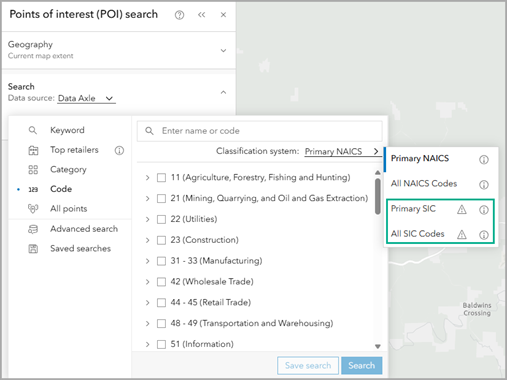Check the 44 - 45 Retail Trade checkbox

[x=161, y=303]
